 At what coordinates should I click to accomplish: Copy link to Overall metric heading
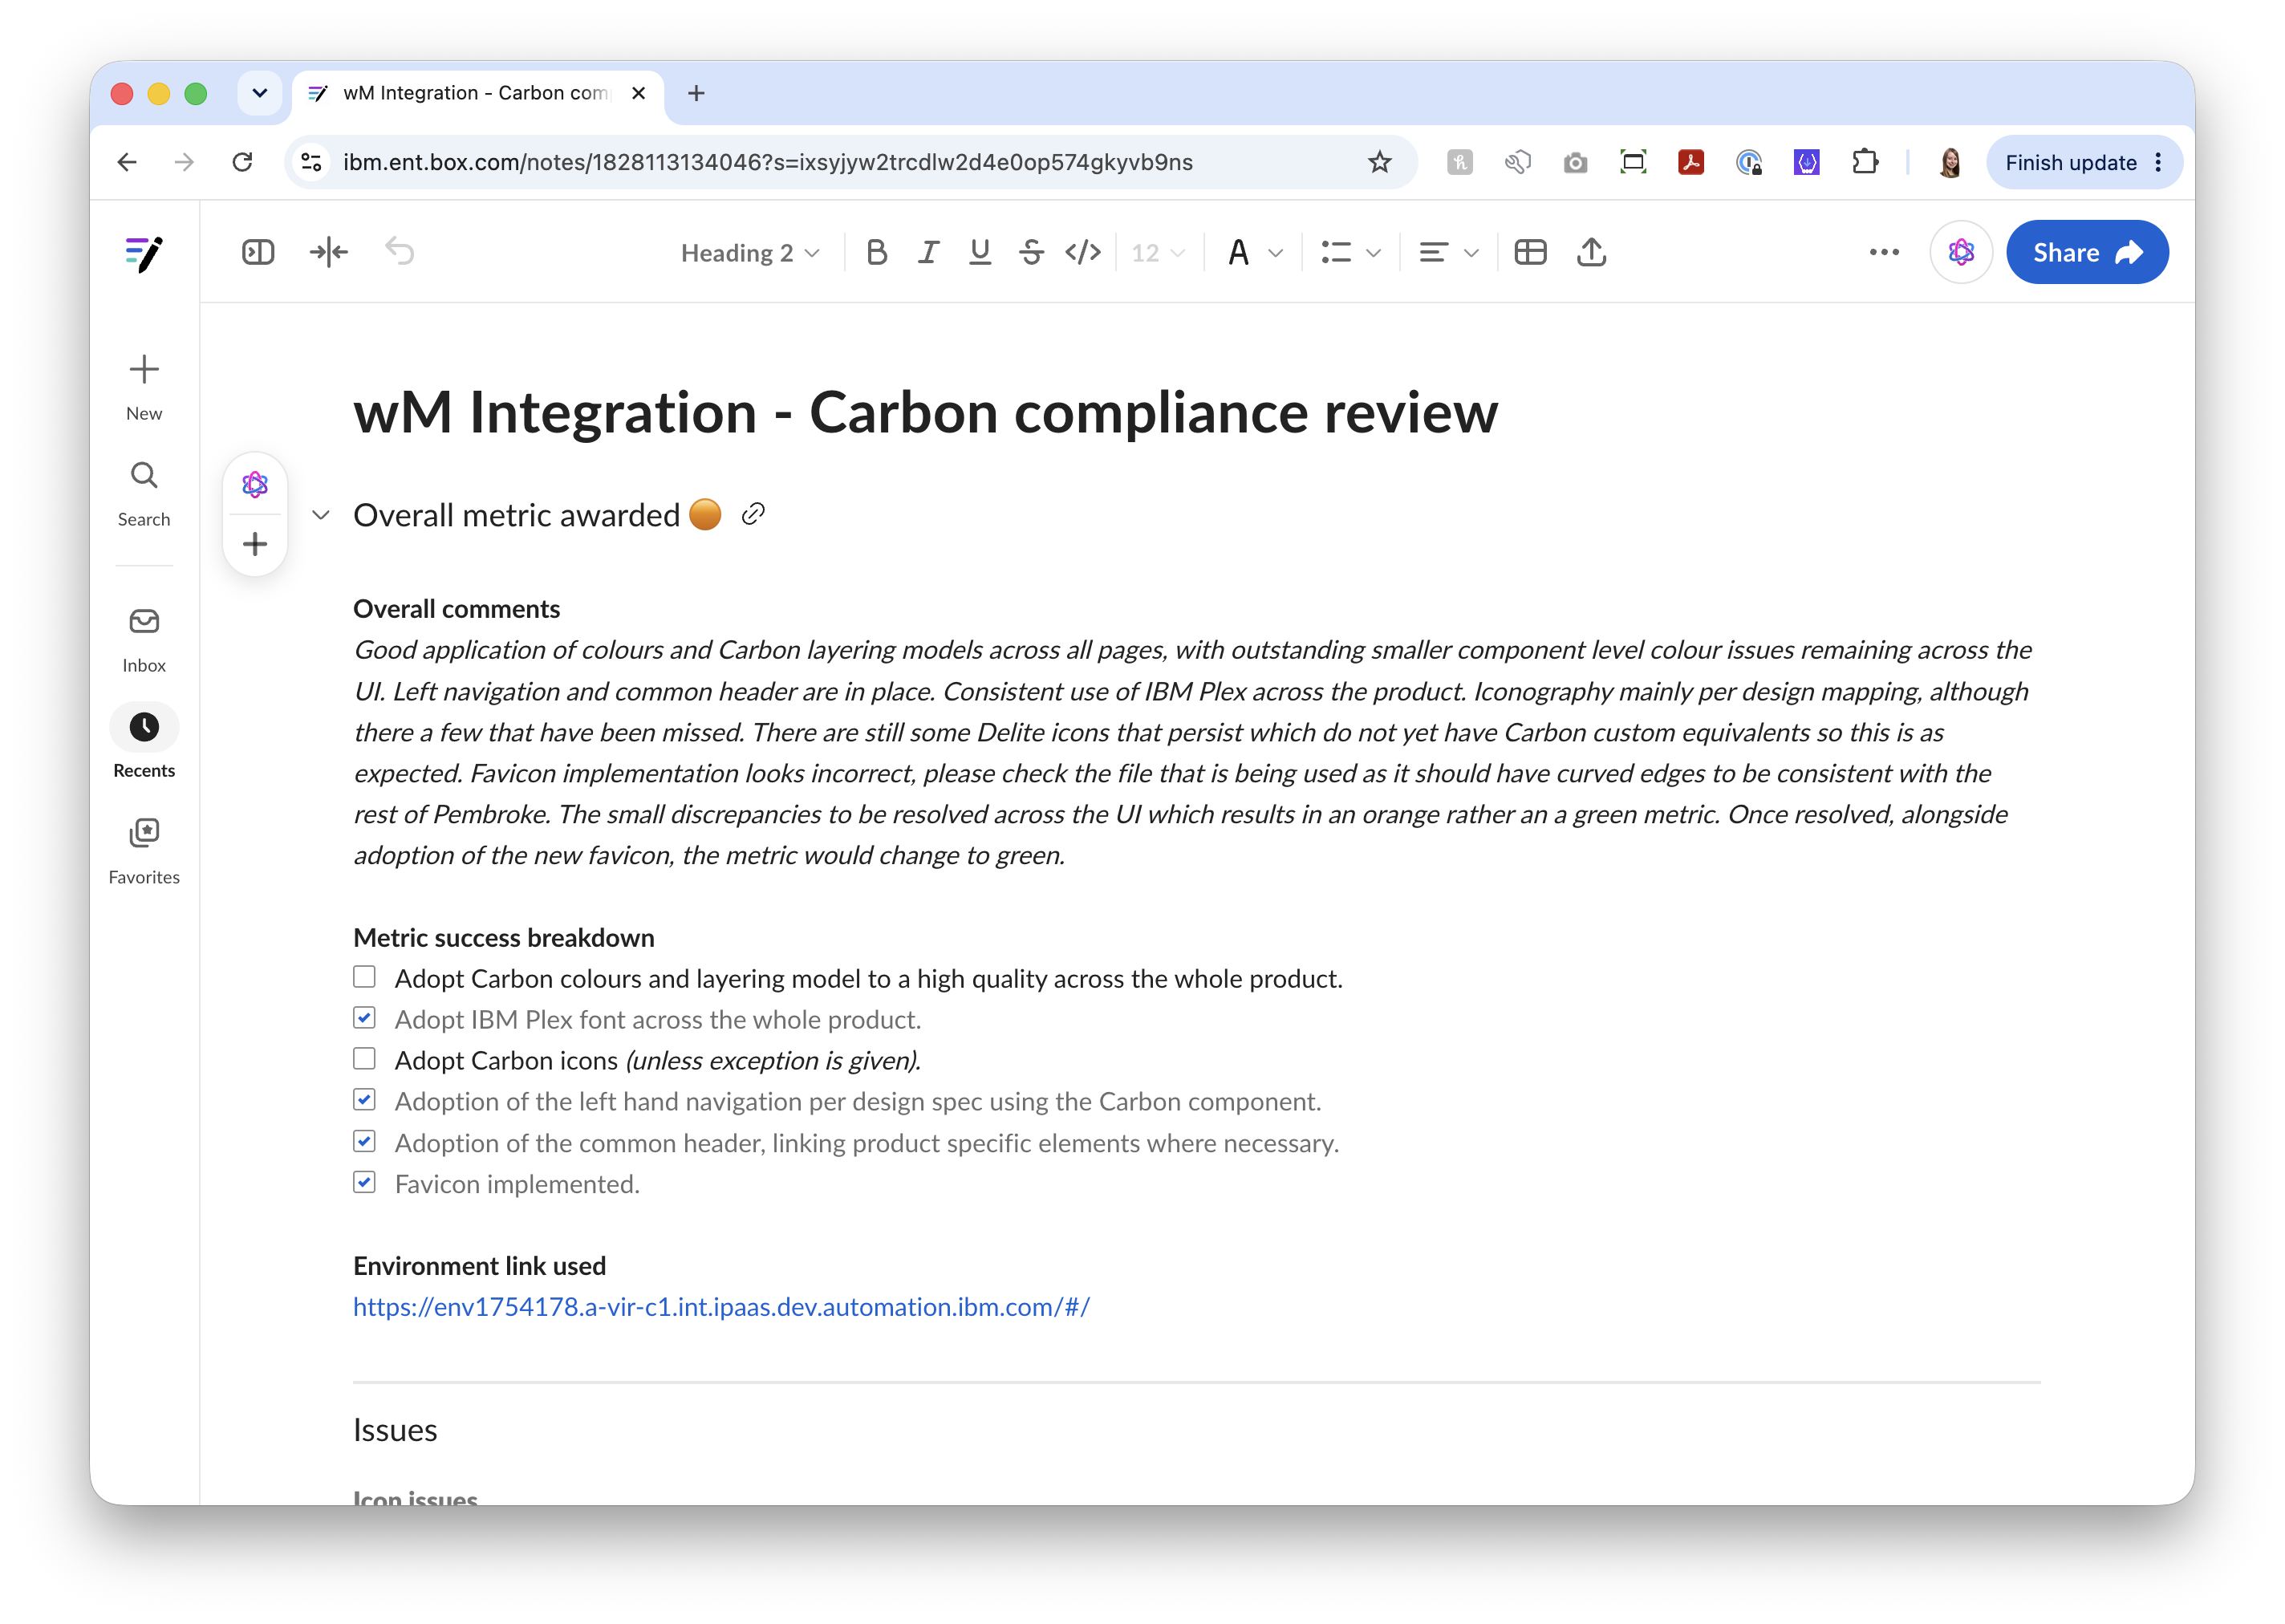753,514
